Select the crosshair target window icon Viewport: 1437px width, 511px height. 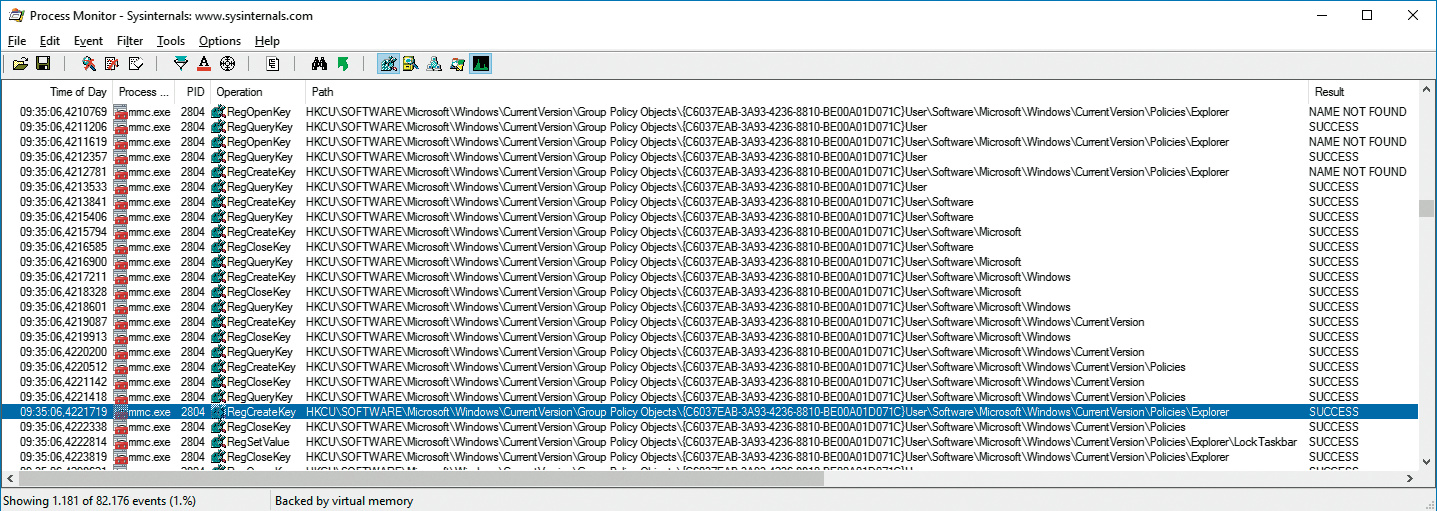227,64
